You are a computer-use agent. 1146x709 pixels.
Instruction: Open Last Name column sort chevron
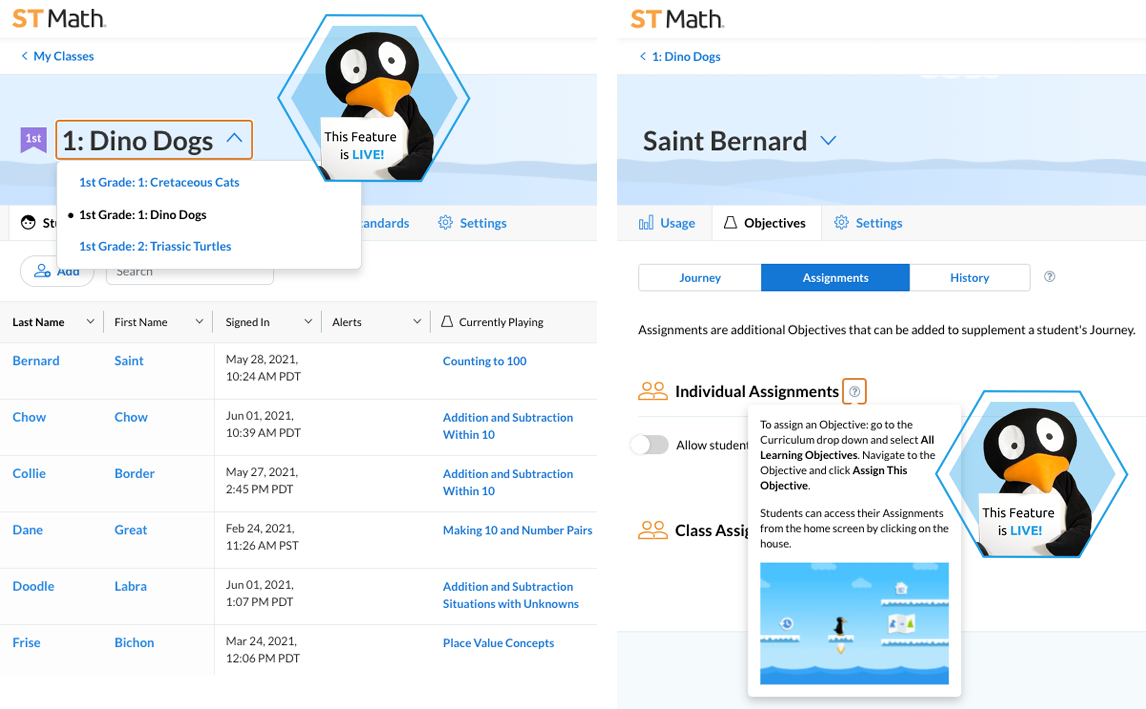(x=91, y=321)
